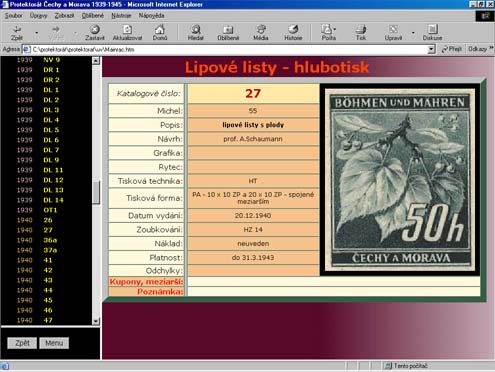Open the Nástroje menu
Screen dimensions: 495x372
(121, 16)
